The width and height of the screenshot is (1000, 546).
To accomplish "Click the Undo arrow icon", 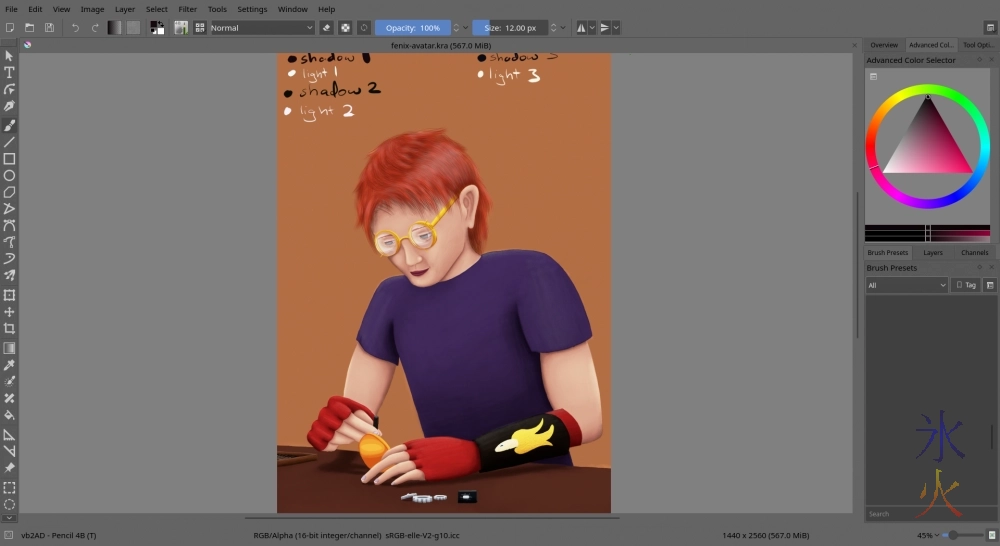I will (x=75, y=28).
